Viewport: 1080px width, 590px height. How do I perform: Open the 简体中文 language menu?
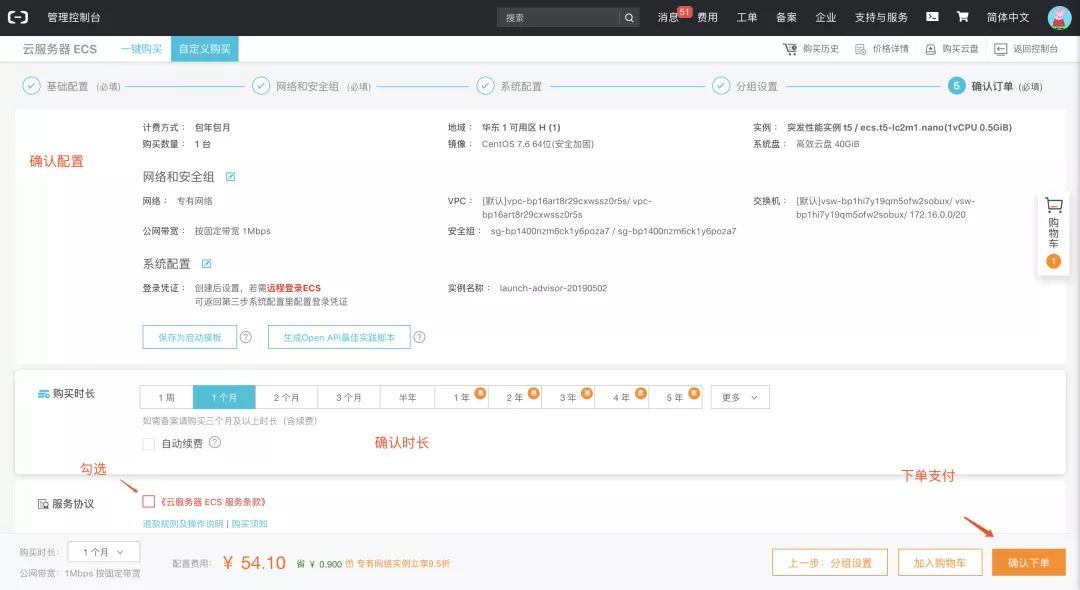tap(1008, 17)
